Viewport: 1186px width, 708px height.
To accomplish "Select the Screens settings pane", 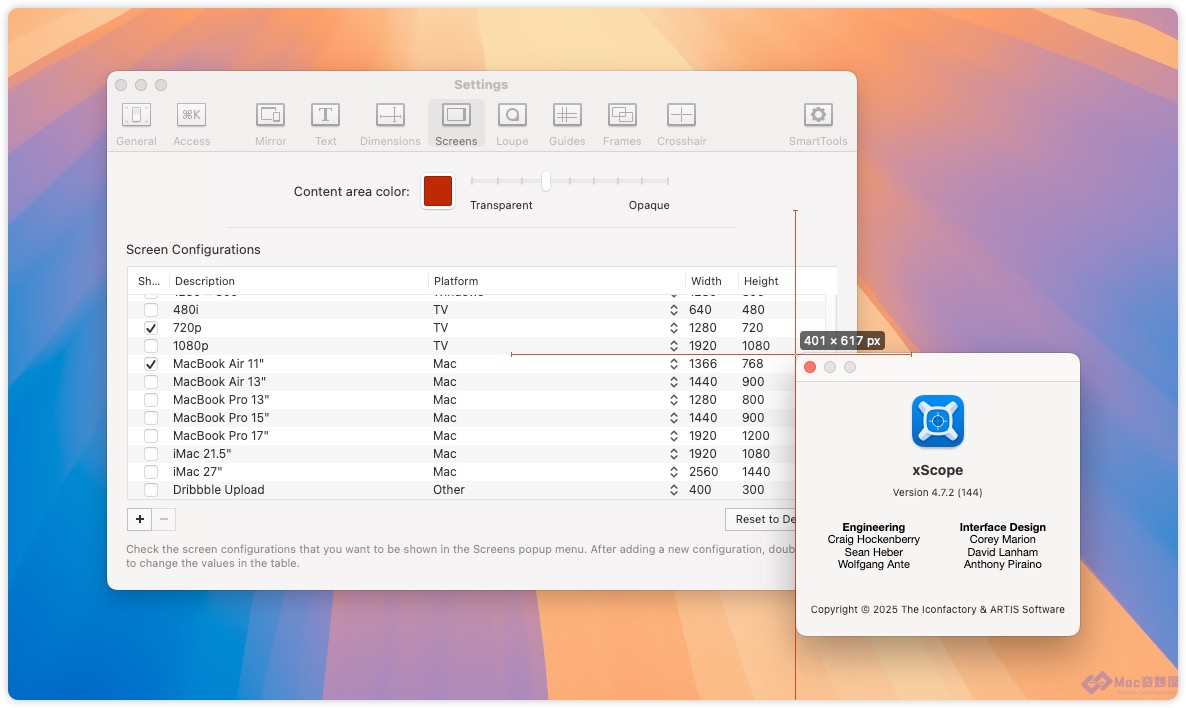I will [x=456, y=125].
